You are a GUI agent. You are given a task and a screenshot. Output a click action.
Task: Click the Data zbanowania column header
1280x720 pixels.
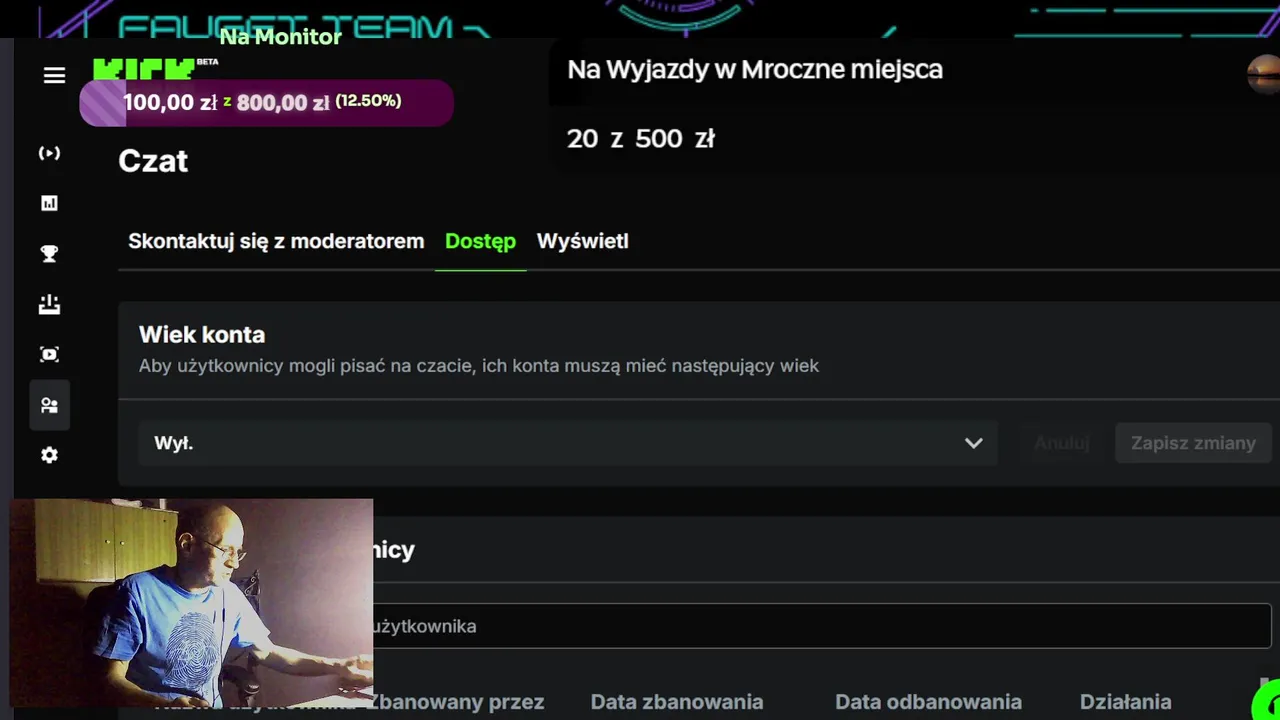[677, 702]
